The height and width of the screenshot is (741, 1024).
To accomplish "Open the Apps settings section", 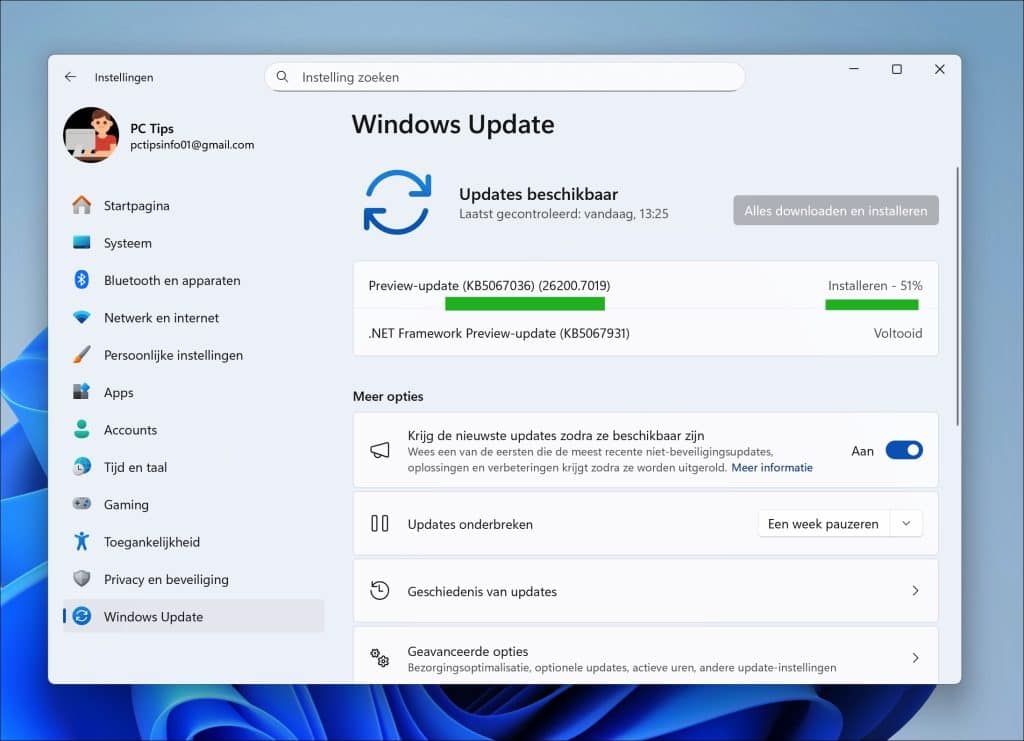I will pyautogui.click(x=118, y=393).
